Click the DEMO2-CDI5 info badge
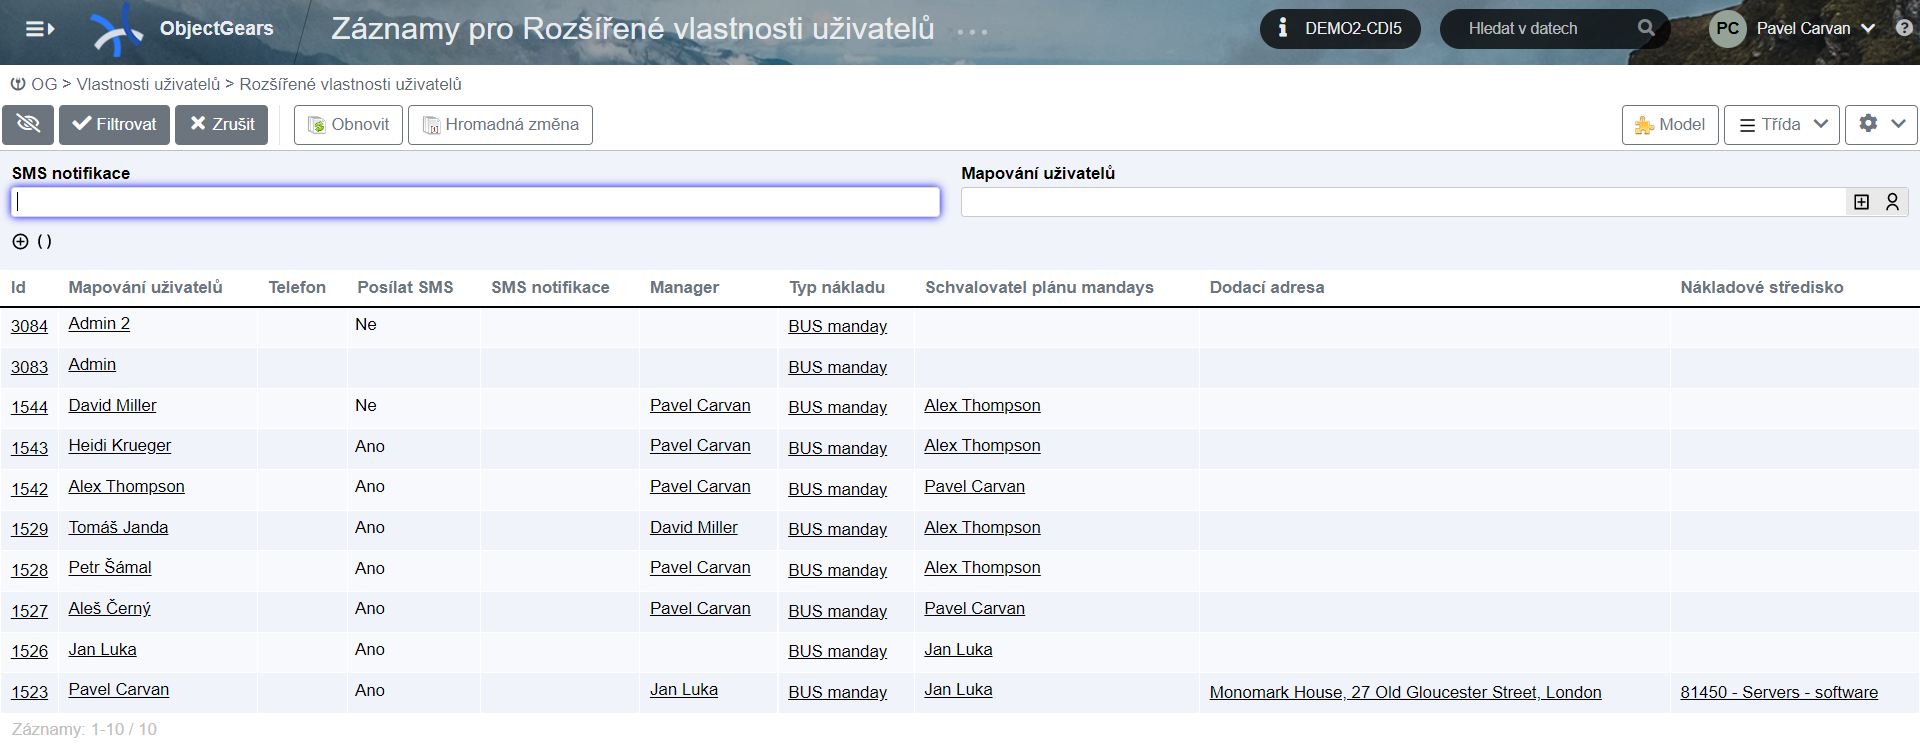Viewport: 1920px width, 754px height. (x=1340, y=29)
